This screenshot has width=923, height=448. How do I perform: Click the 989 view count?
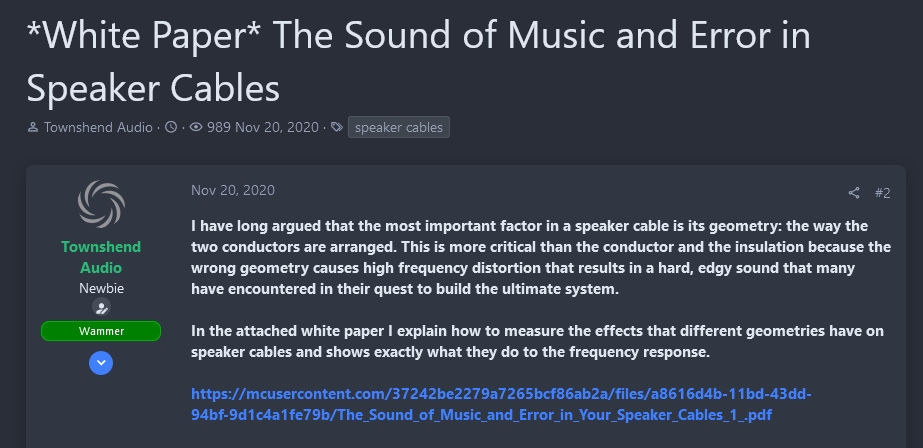(x=219, y=128)
